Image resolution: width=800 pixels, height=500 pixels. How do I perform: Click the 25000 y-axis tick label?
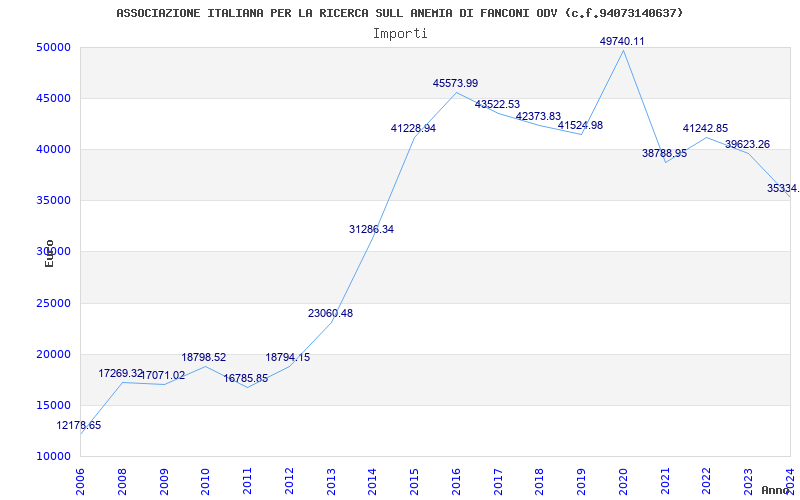coord(53,304)
